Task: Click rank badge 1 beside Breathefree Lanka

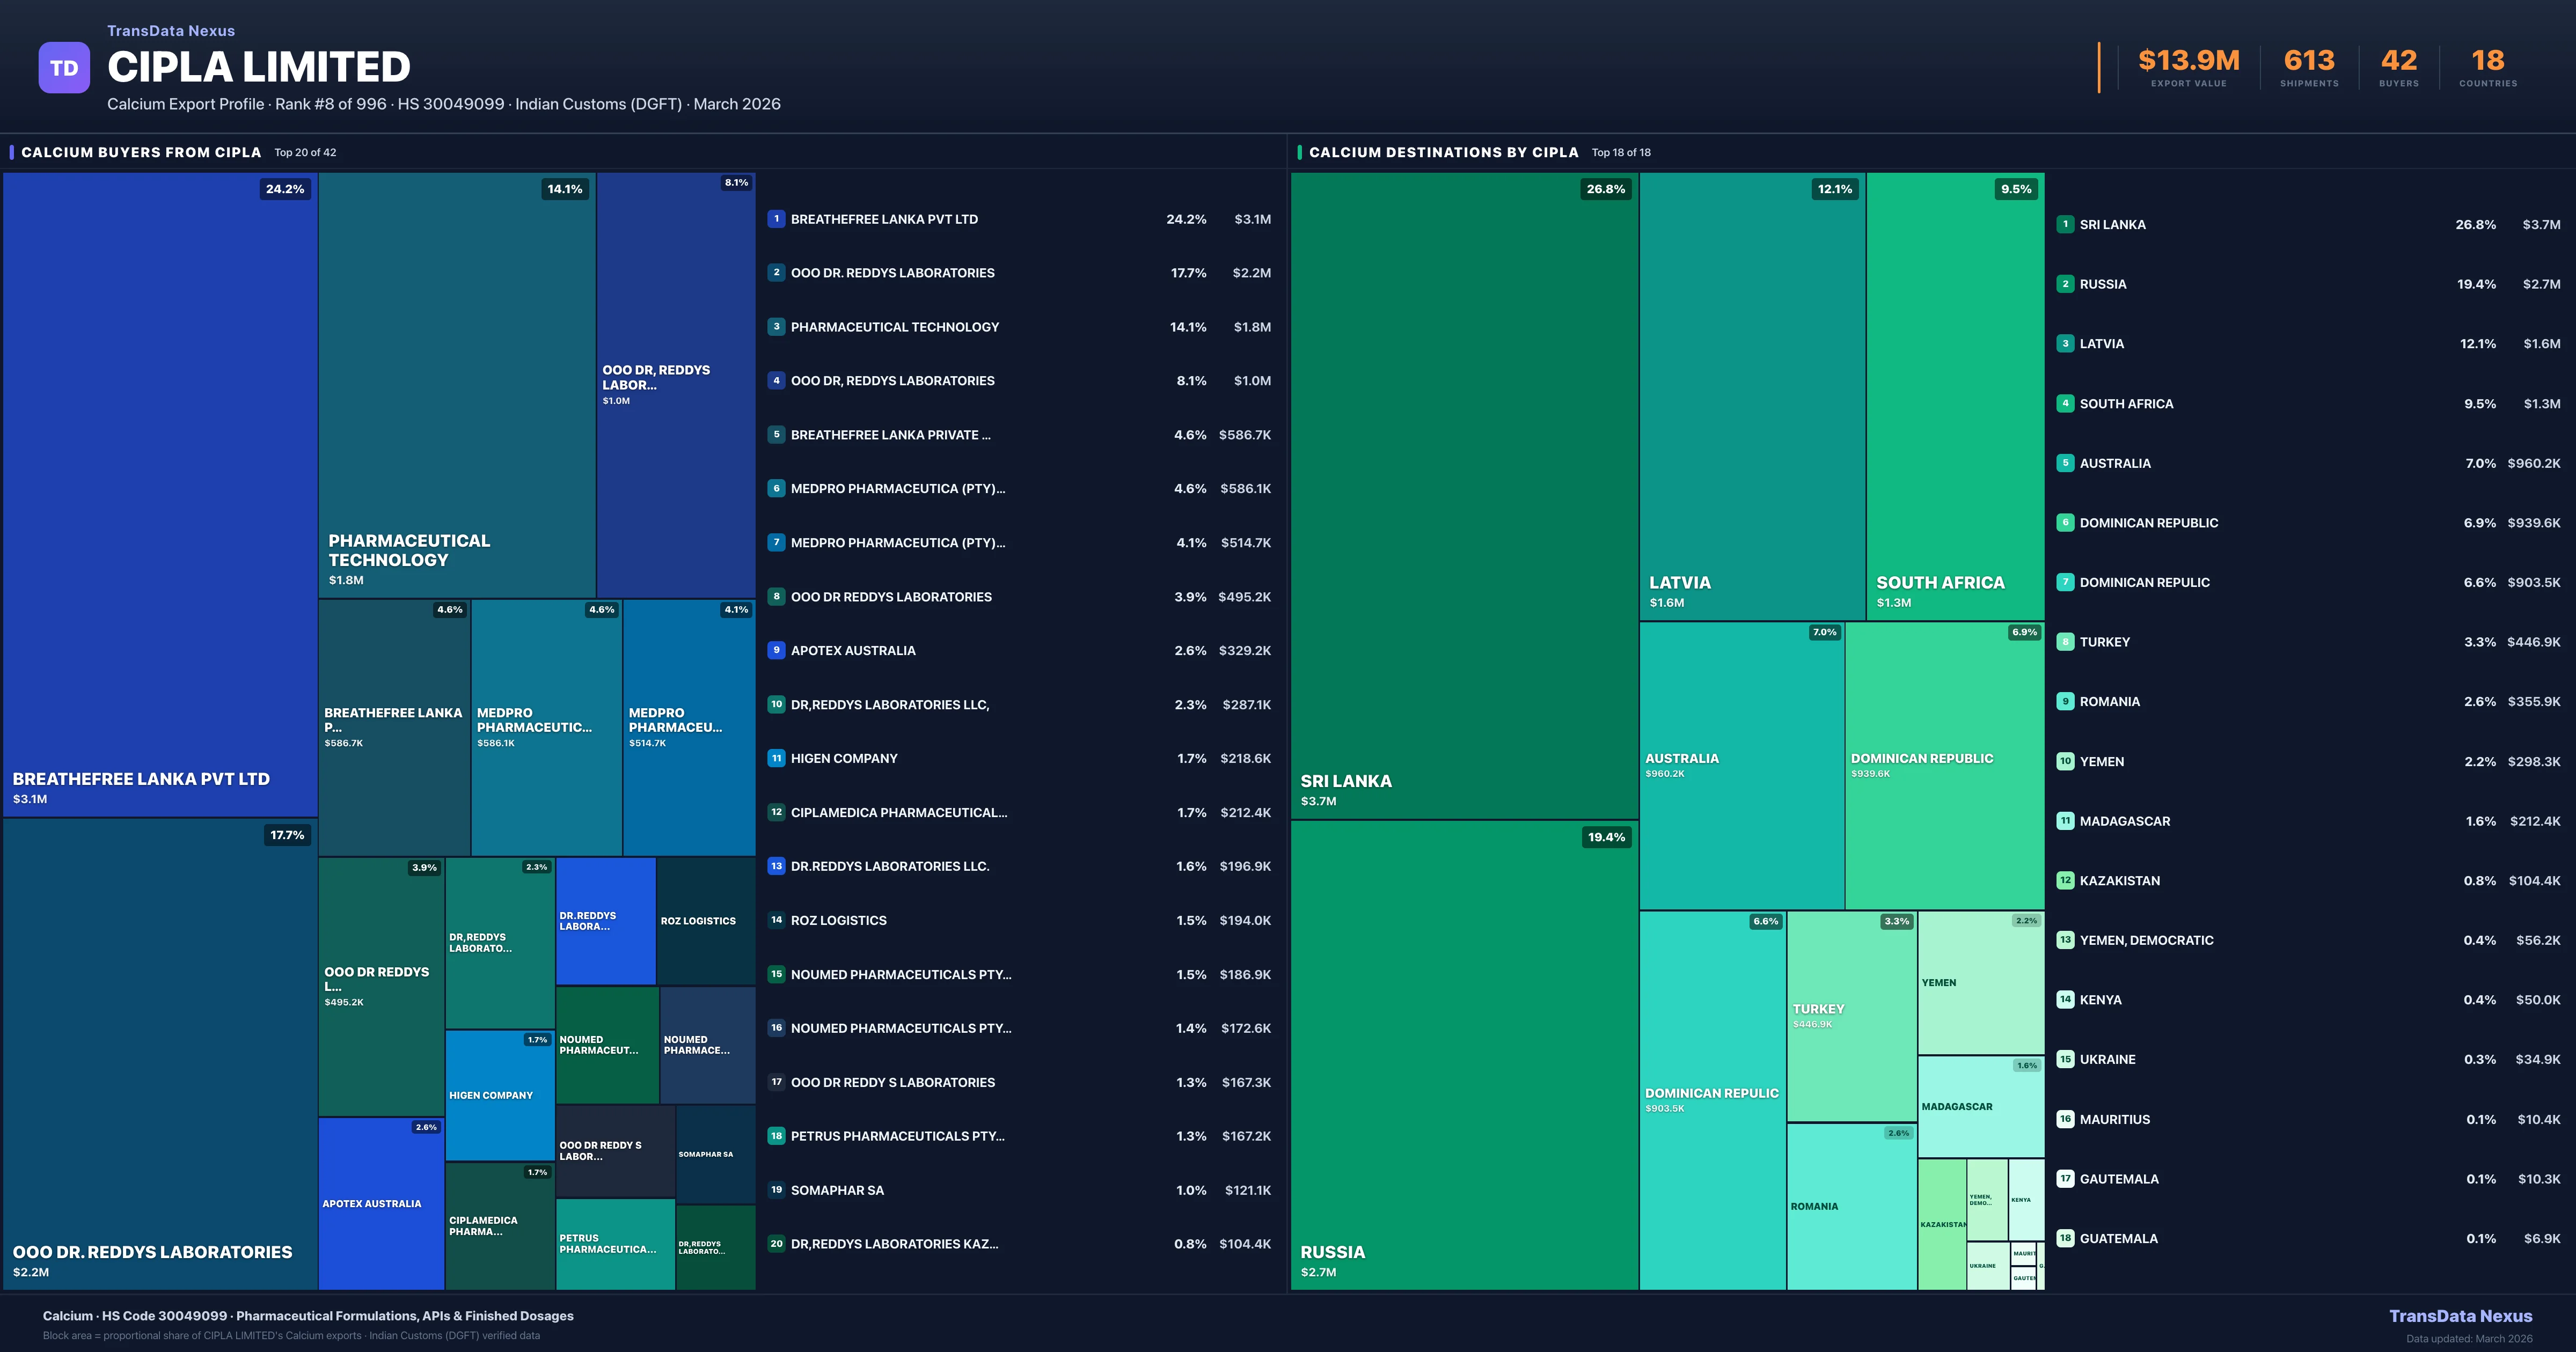Action: [x=776, y=219]
